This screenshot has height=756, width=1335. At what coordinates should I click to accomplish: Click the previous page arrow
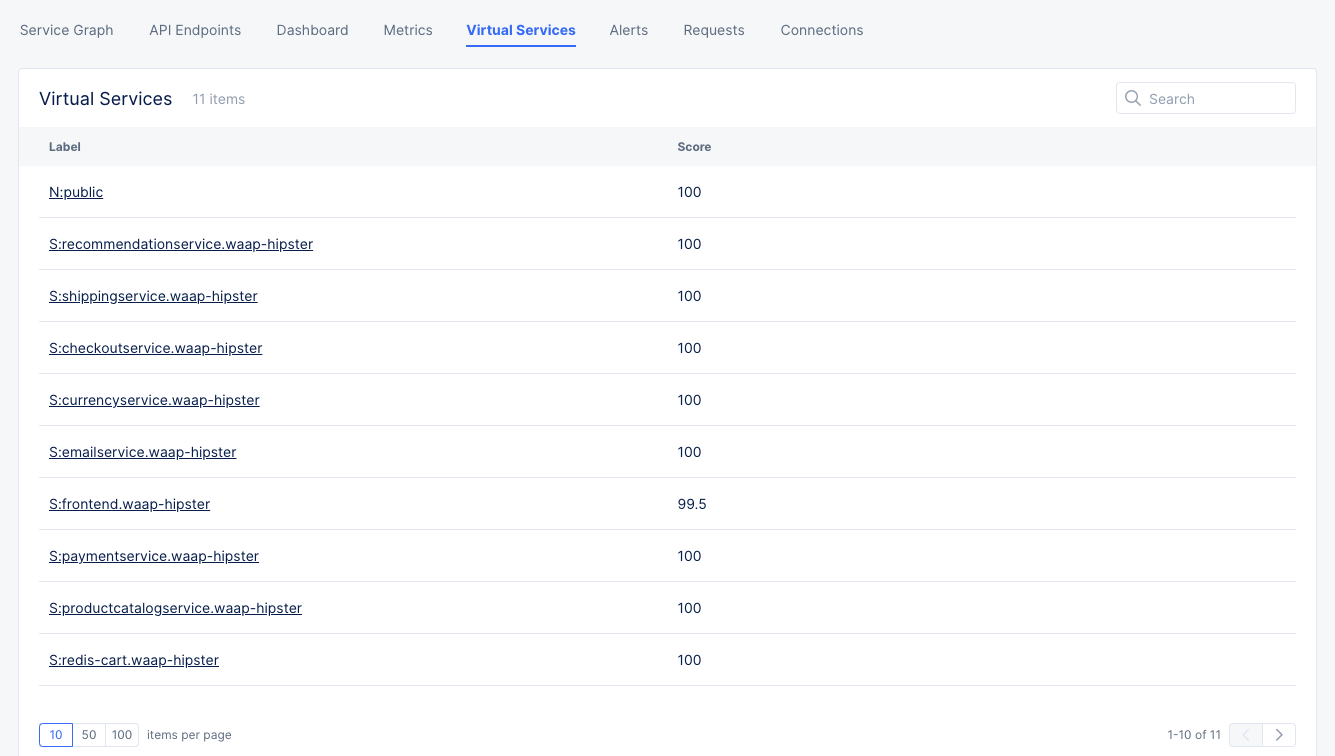[1246, 734]
